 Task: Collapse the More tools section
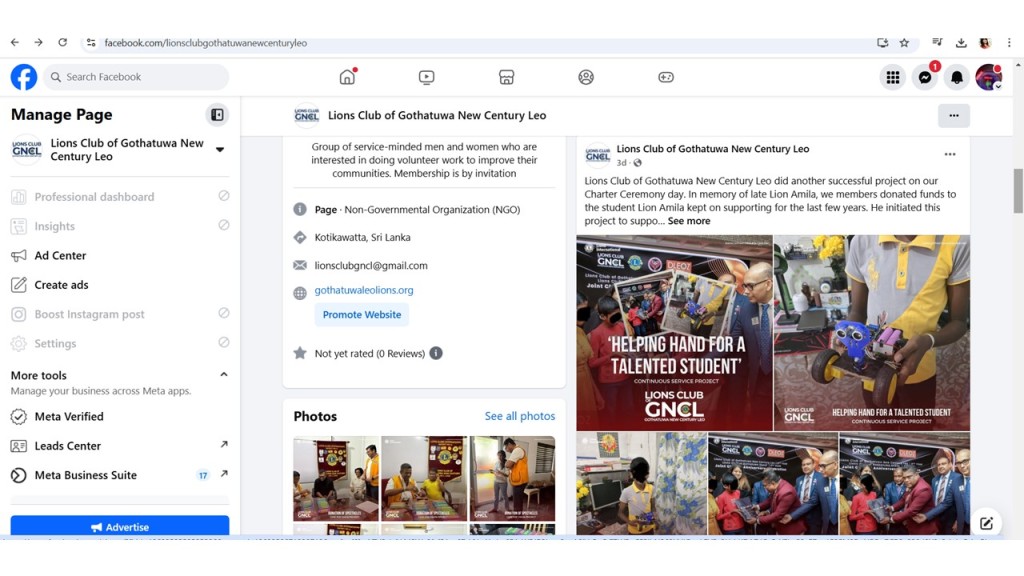[x=223, y=375]
